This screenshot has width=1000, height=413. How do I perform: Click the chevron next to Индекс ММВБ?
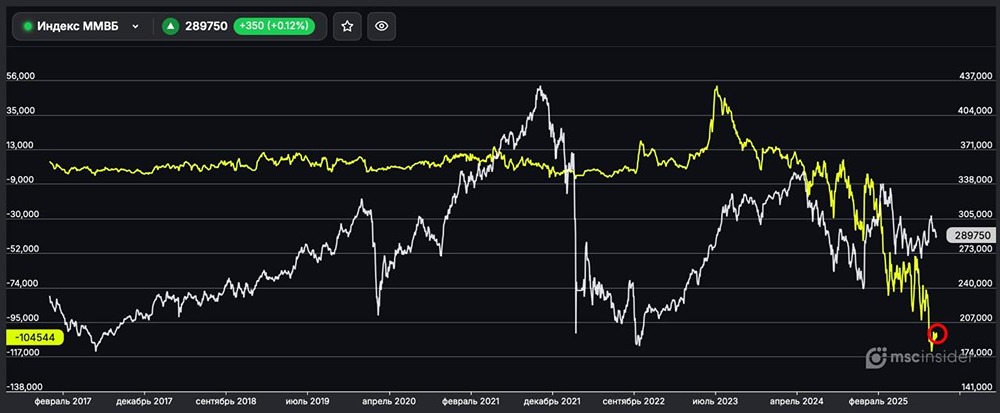point(135,27)
